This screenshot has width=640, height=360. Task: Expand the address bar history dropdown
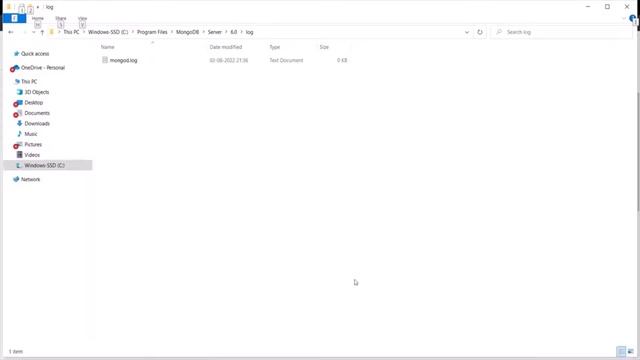467,32
